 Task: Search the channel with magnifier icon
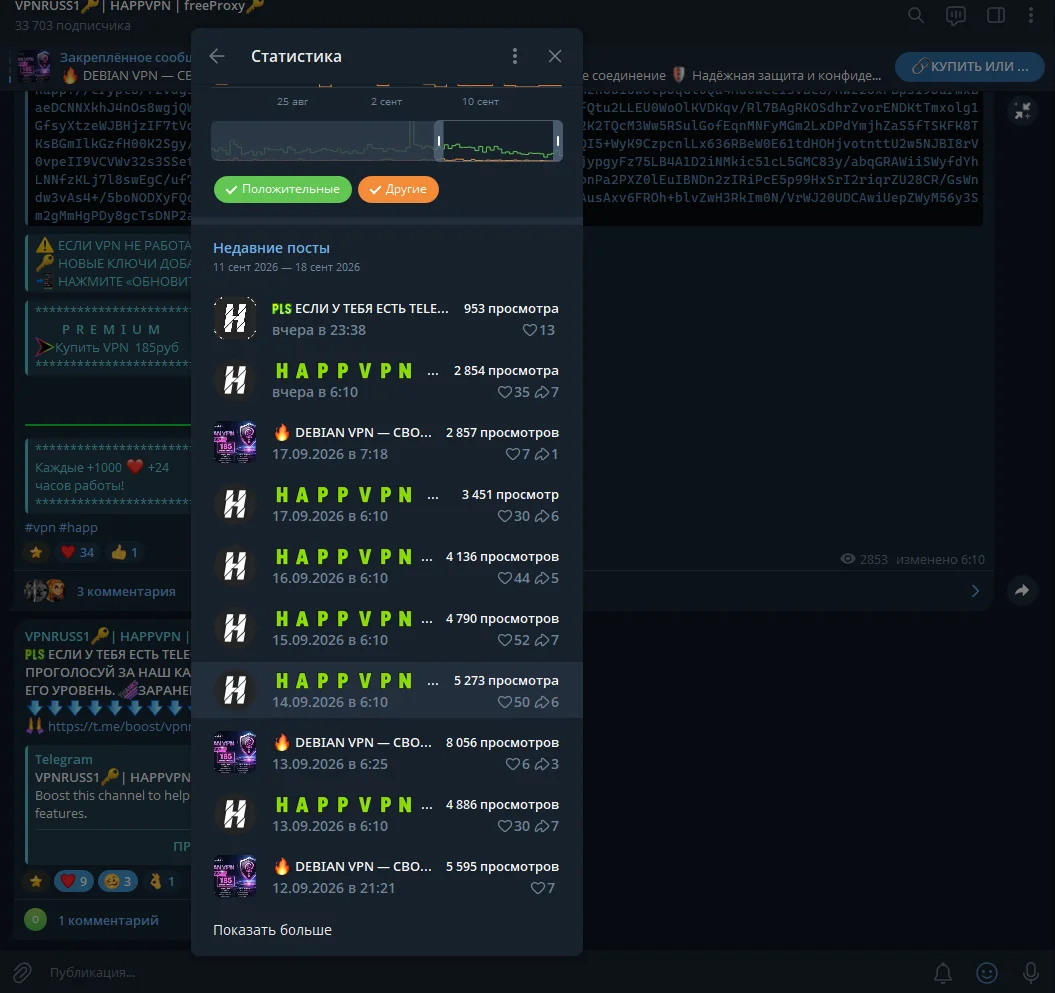point(916,15)
